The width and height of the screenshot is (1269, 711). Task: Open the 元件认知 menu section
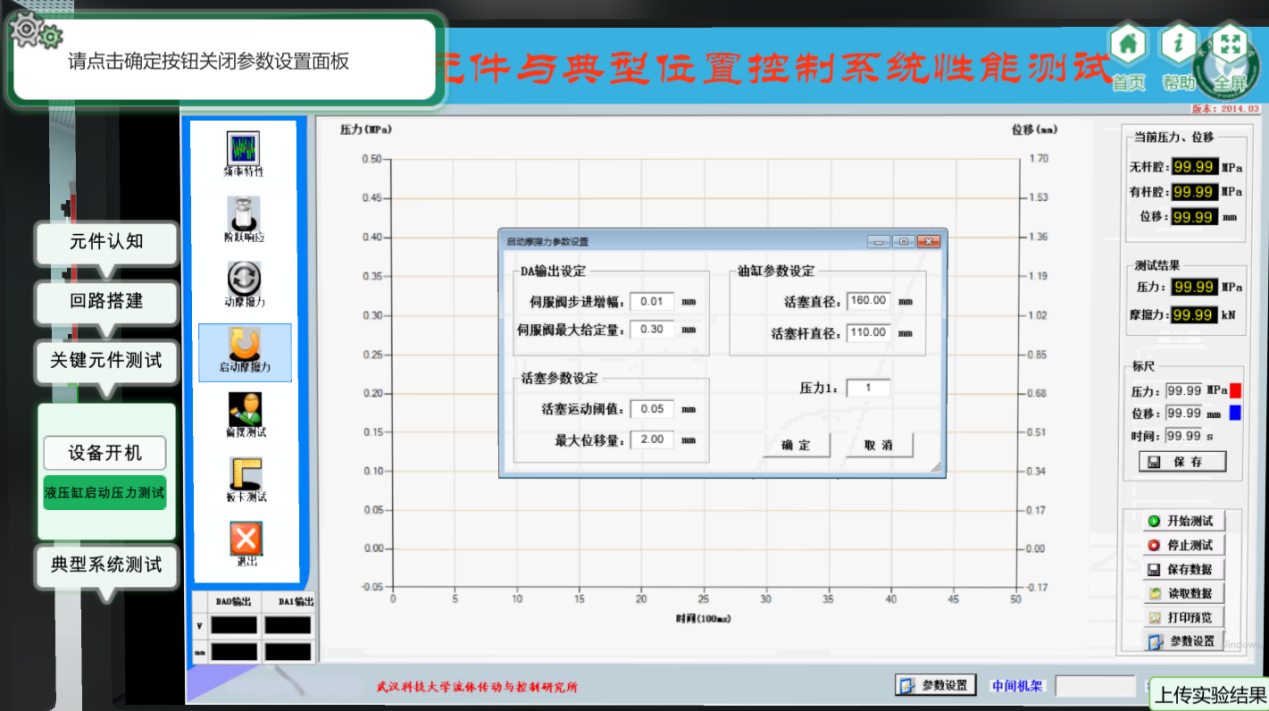click(106, 242)
